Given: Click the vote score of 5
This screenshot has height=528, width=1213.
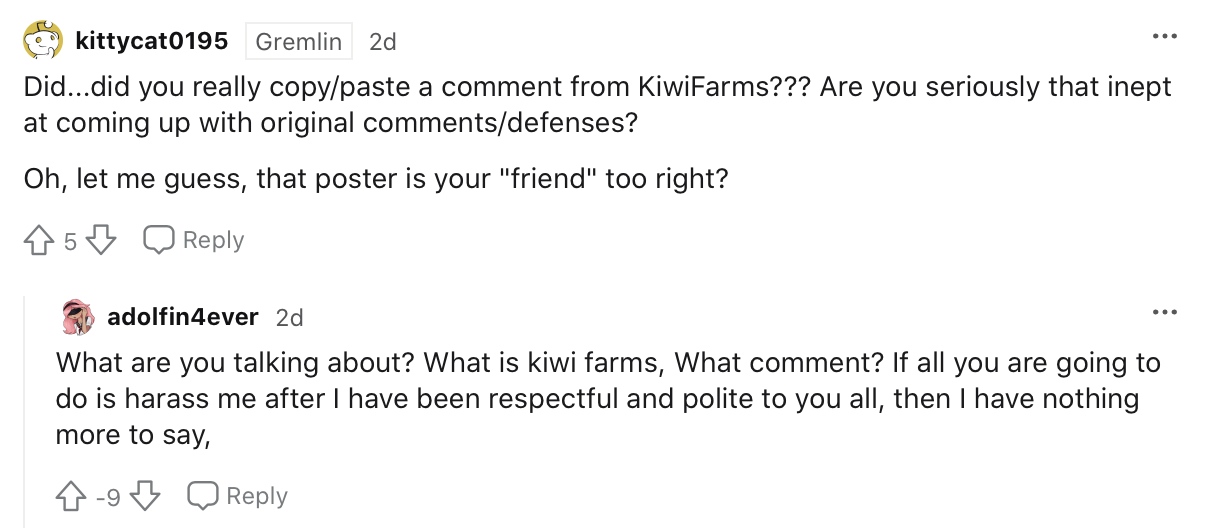Looking at the screenshot, I should pyautogui.click(x=70, y=241).
